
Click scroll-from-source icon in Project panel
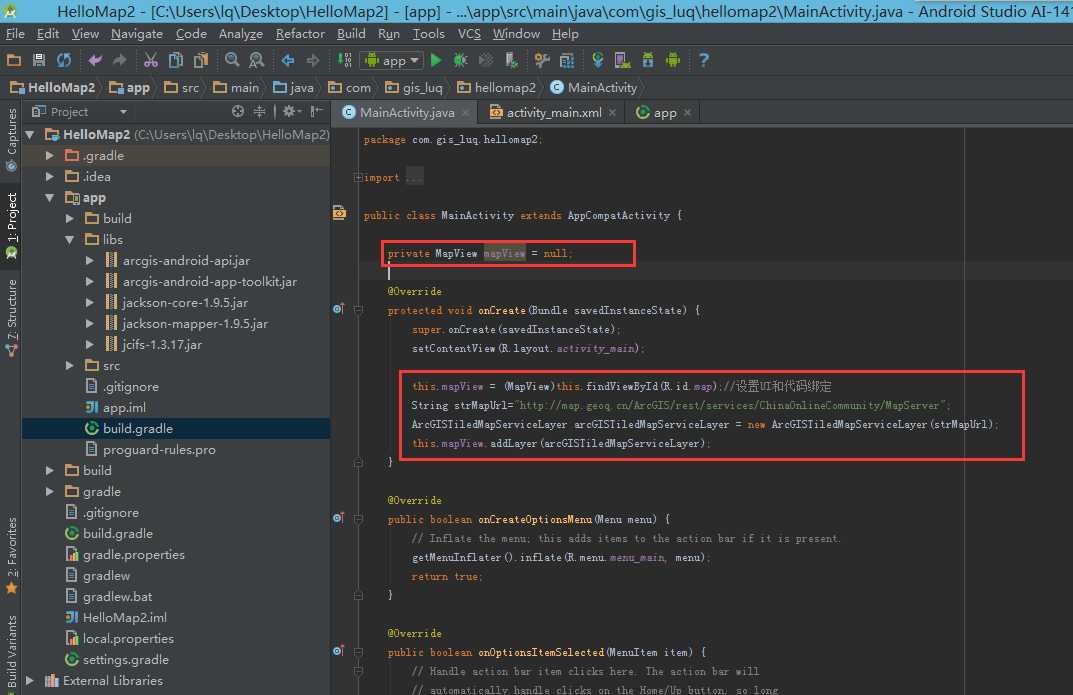coord(238,112)
